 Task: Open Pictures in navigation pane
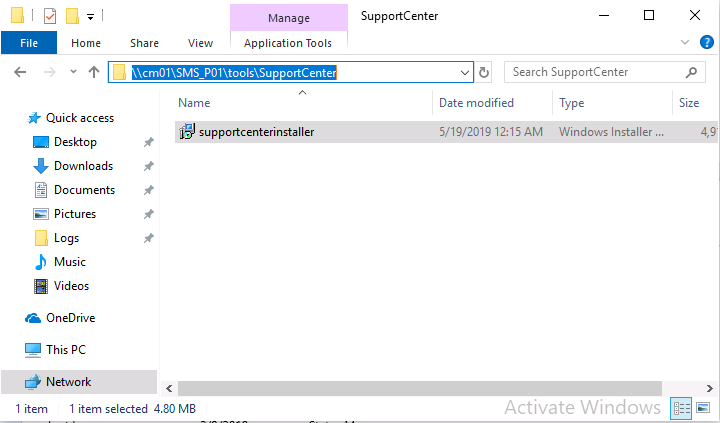(x=75, y=214)
